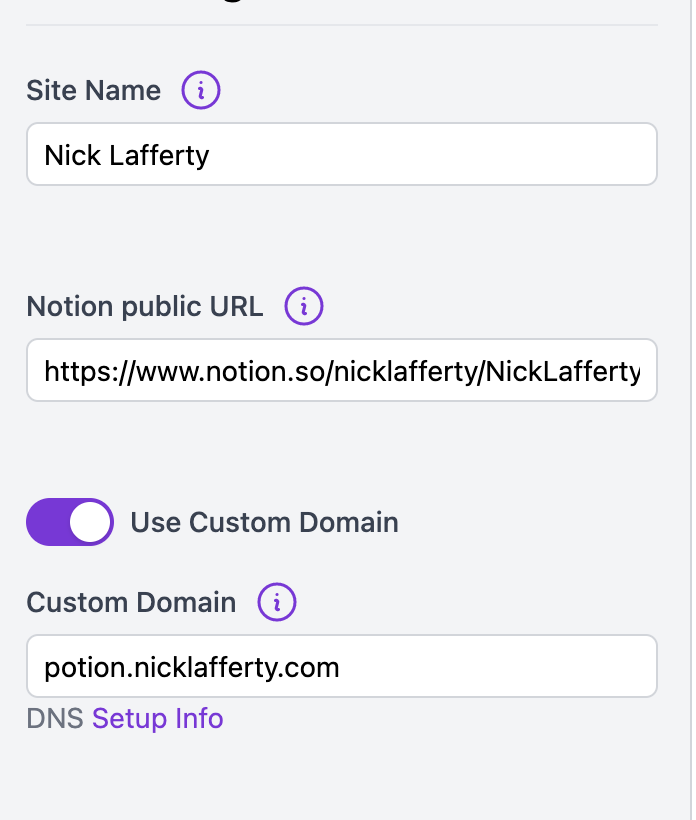Click the potion.nicklafferty.com domain field
Image resolution: width=696 pixels, height=820 pixels.
341,665
